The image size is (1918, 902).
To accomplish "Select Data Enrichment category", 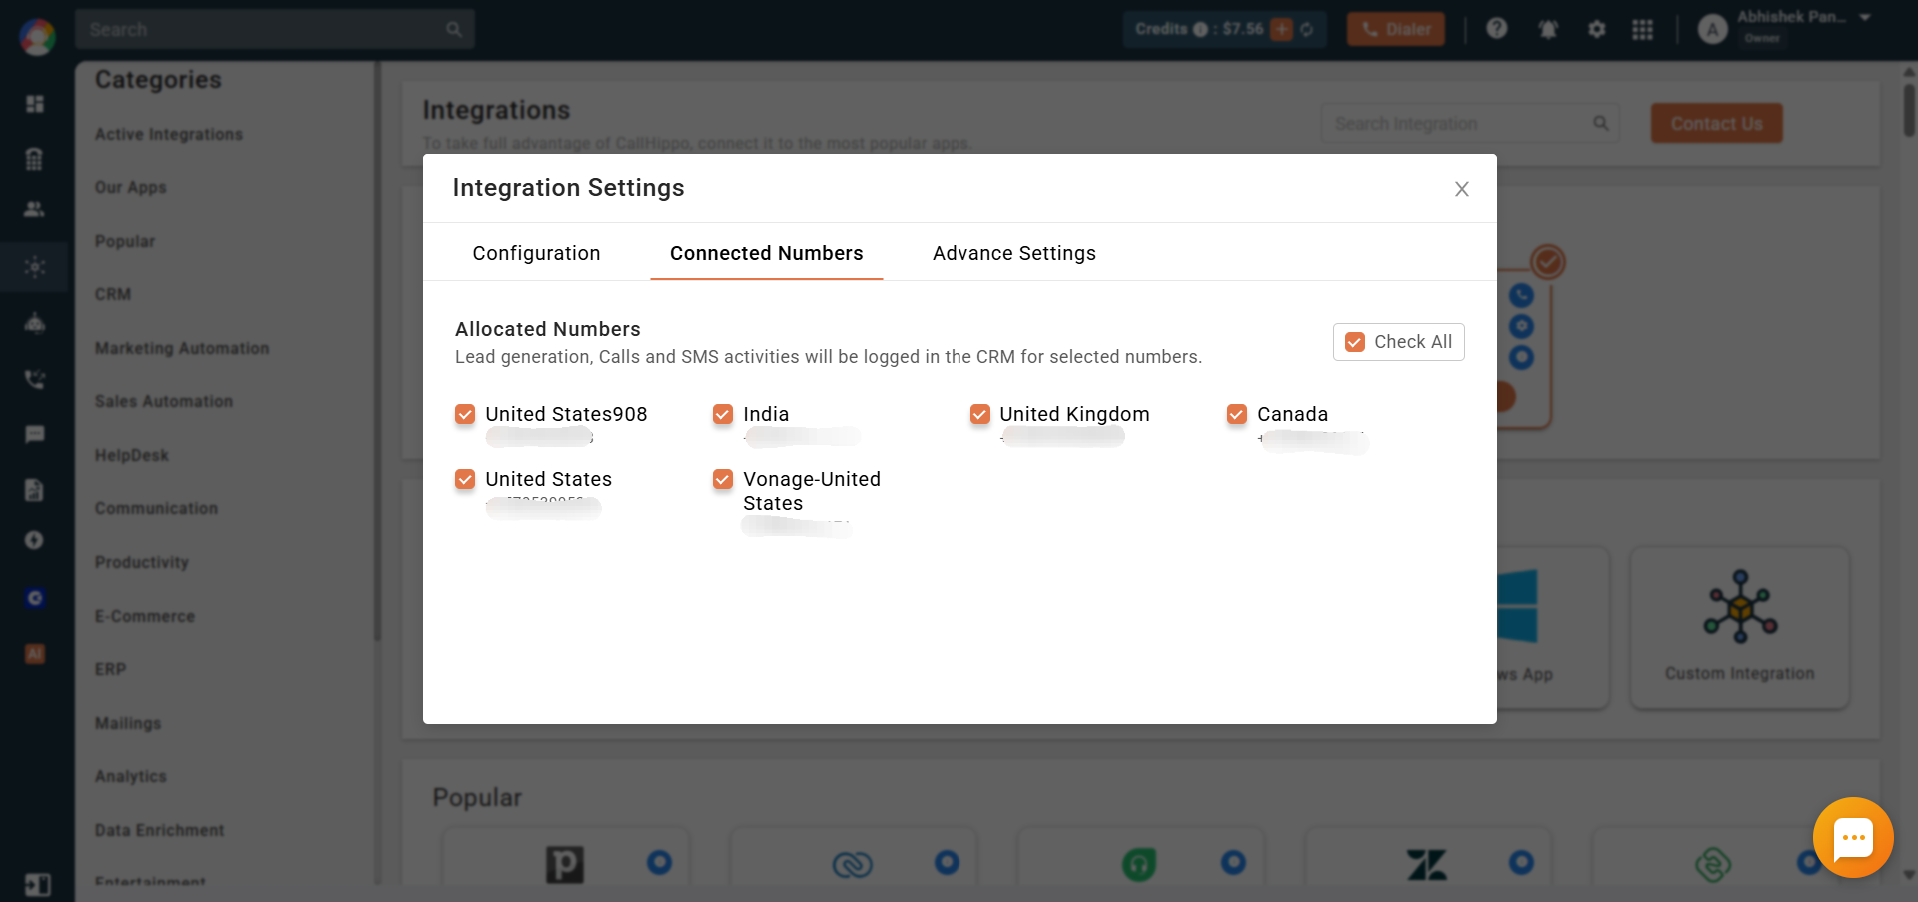I will [160, 830].
